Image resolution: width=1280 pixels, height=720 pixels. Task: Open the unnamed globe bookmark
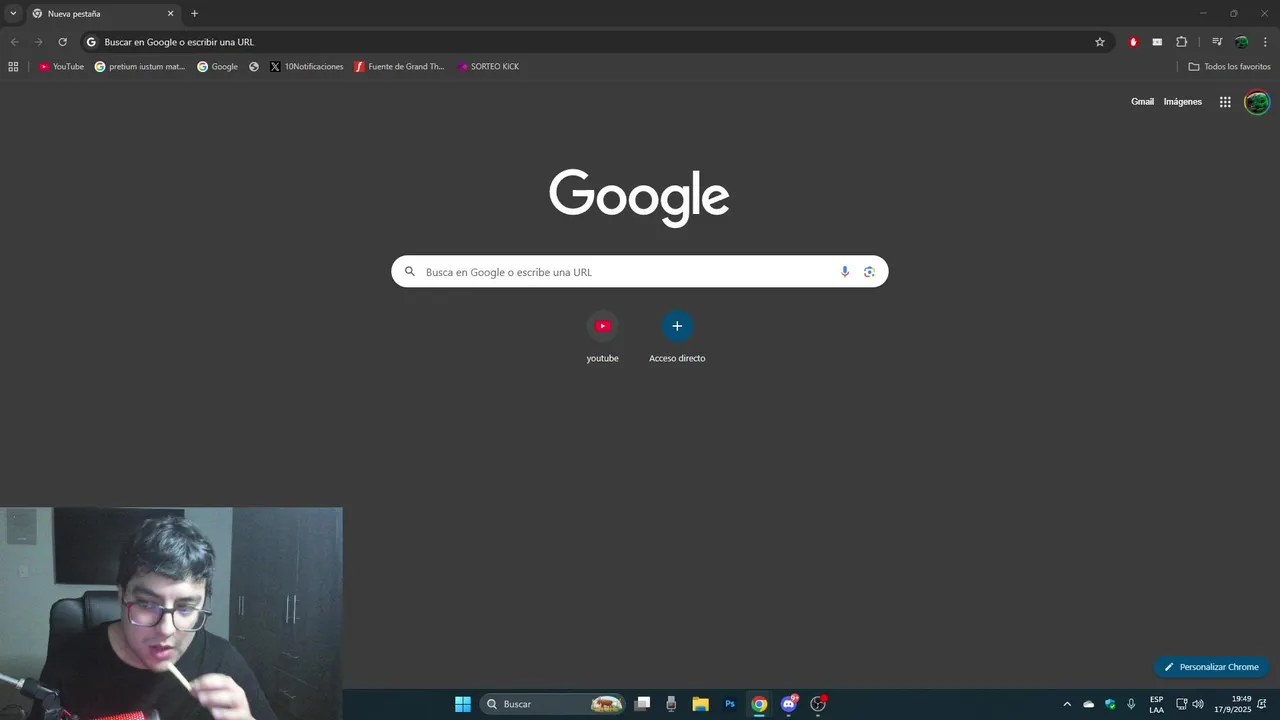coord(254,67)
